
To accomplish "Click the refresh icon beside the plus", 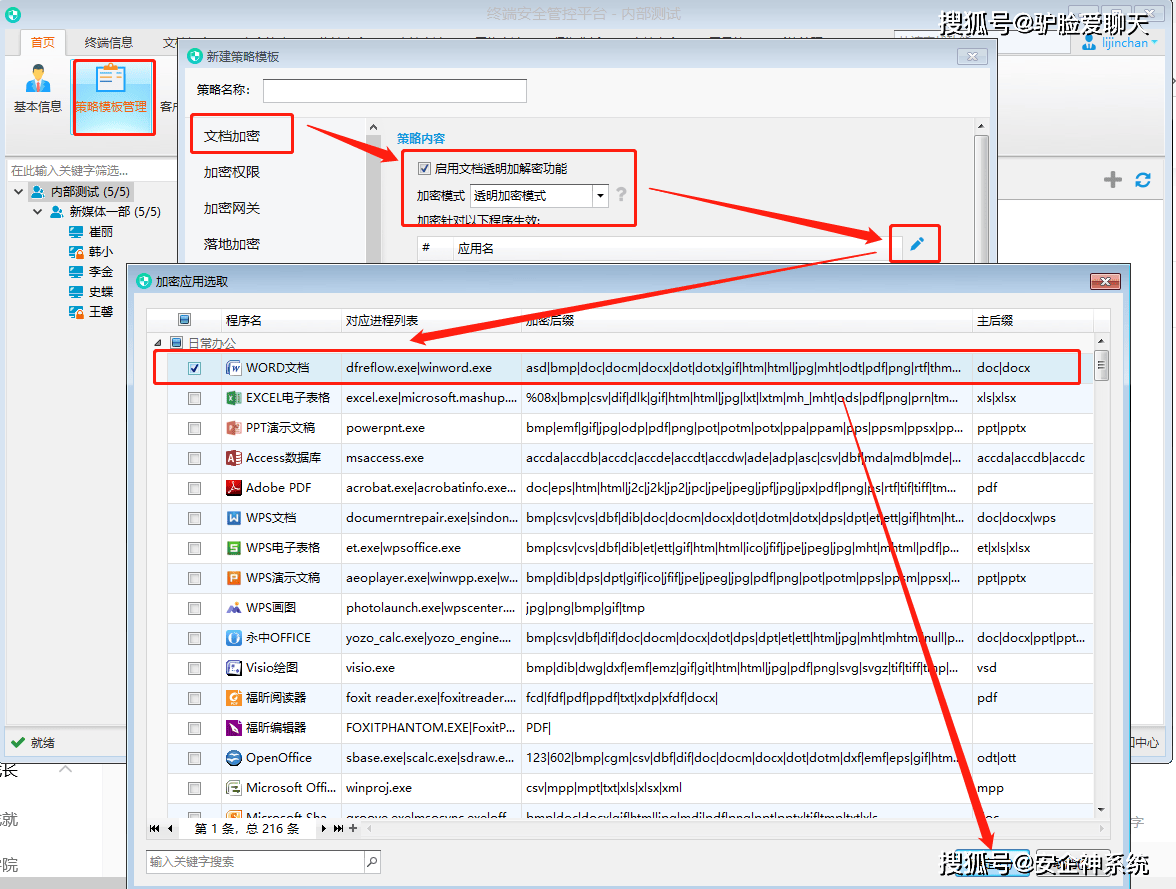I will [1142, 180].
